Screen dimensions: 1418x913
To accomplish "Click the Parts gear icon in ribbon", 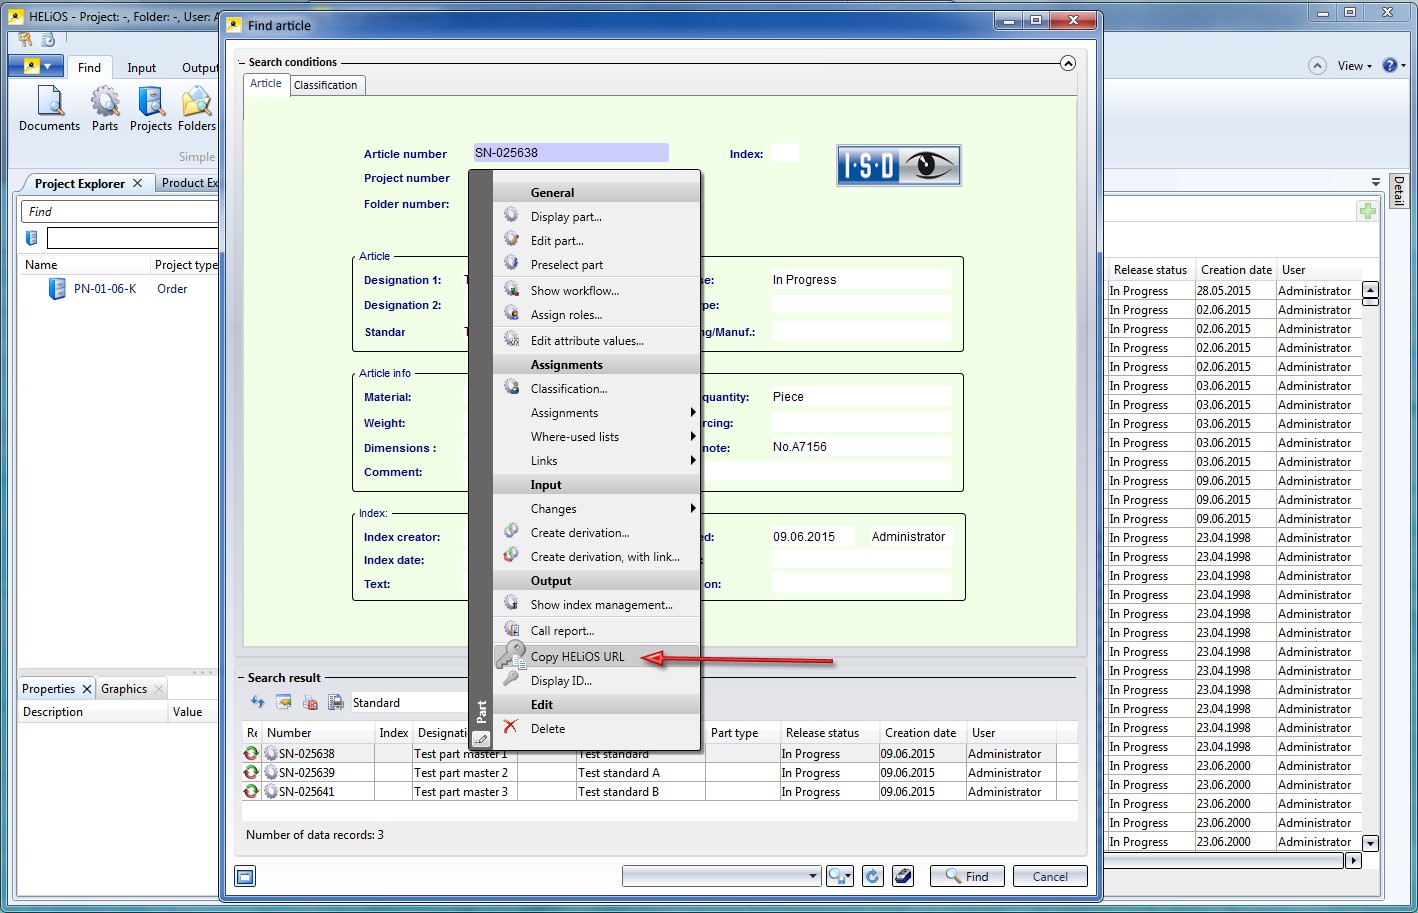I will pyautogui.click(x=105, y=103).
